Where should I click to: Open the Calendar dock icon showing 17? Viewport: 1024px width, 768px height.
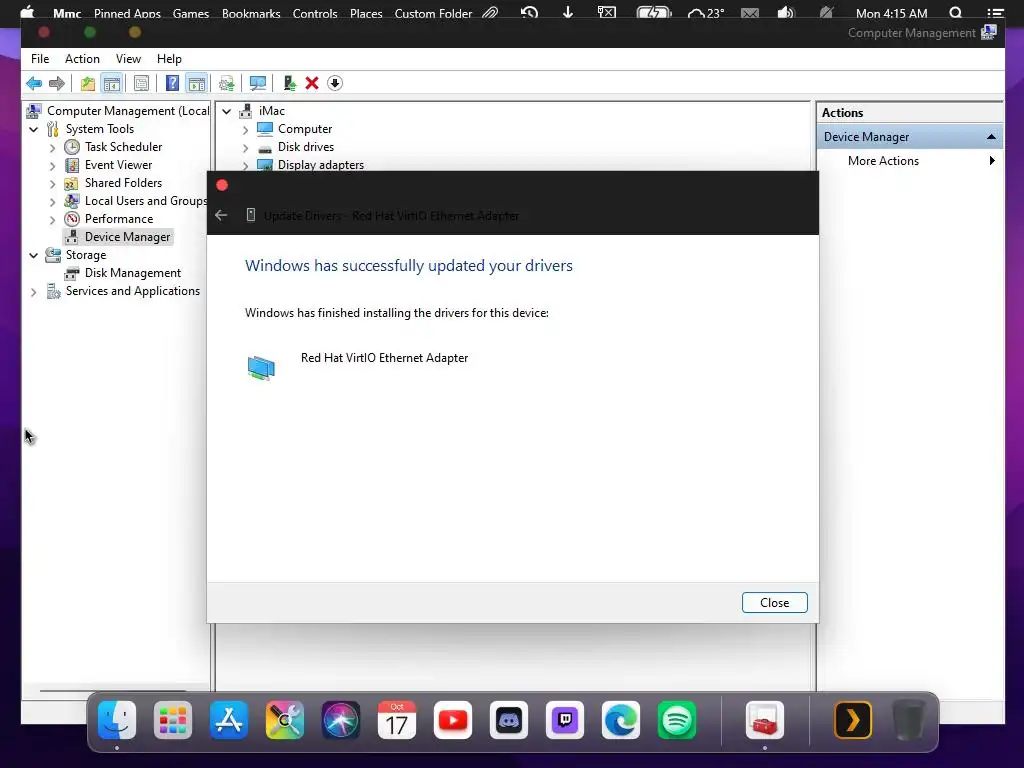pos(397,721)
